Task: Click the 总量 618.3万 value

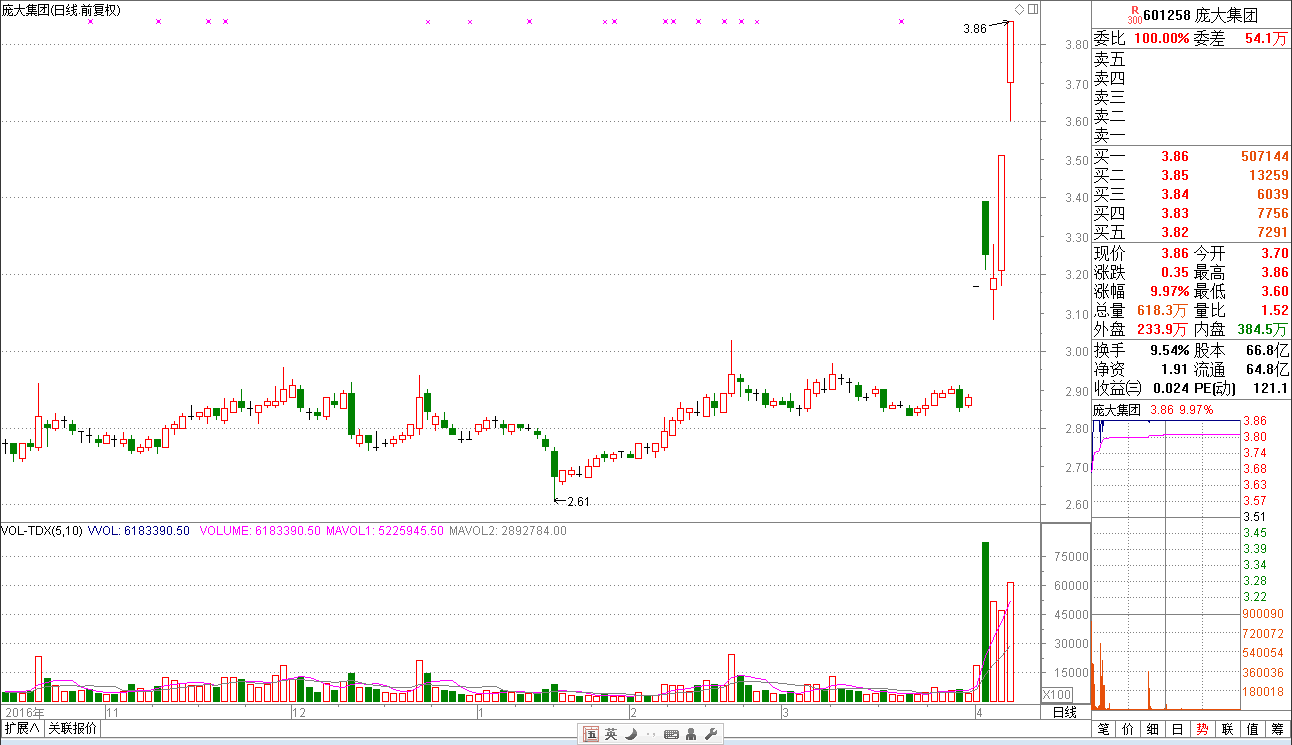Action: pyautogui.click(x=1162, y=311)
